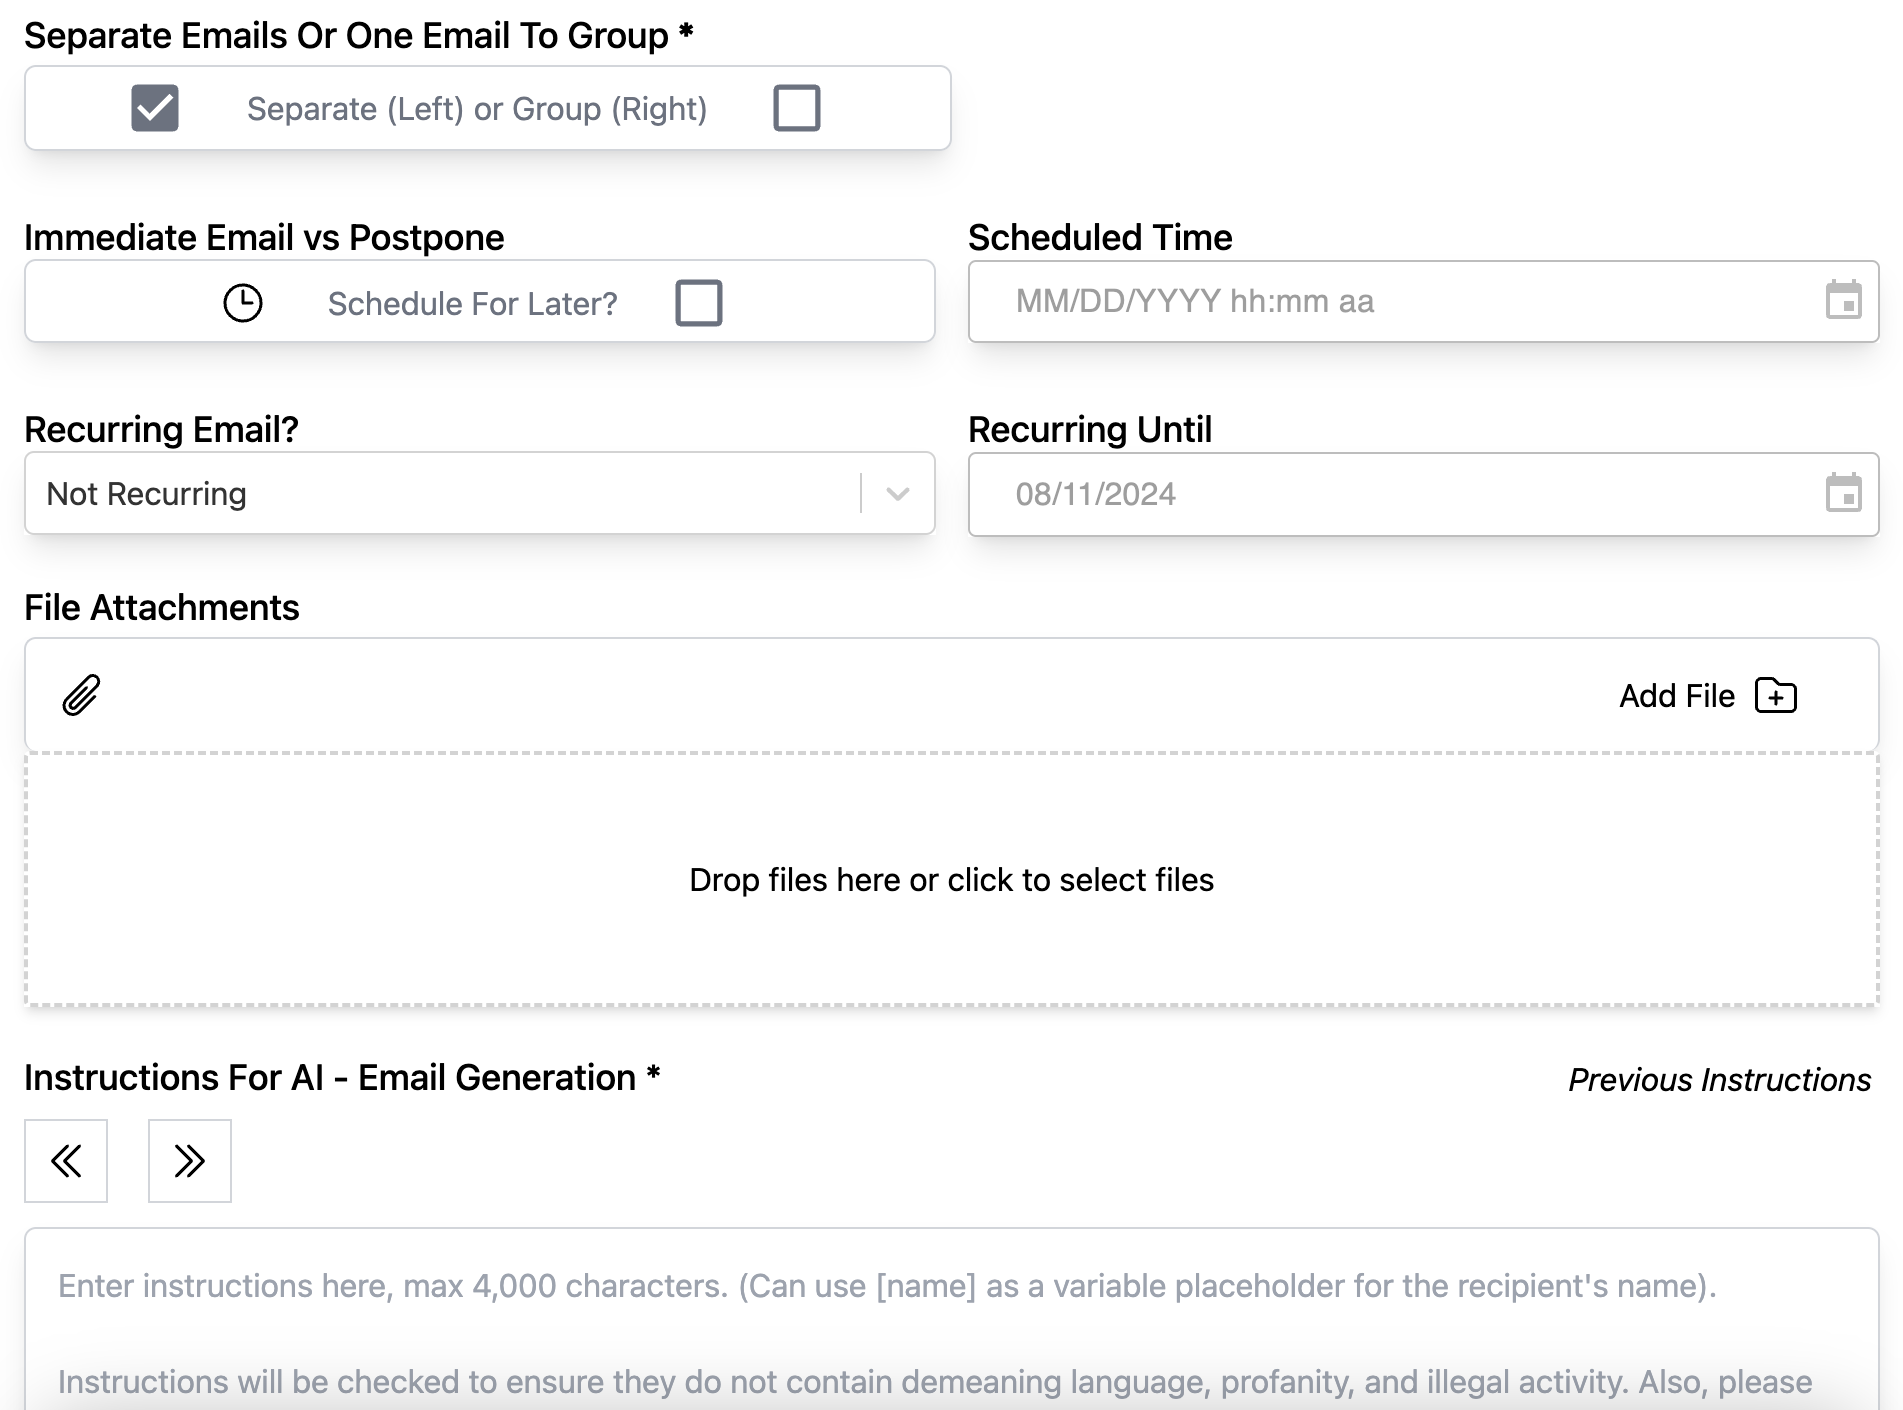Screen dimensions: 1903x1410
Task: Go to next instructions with double-right arrows
Action: tap(189, 1161)
